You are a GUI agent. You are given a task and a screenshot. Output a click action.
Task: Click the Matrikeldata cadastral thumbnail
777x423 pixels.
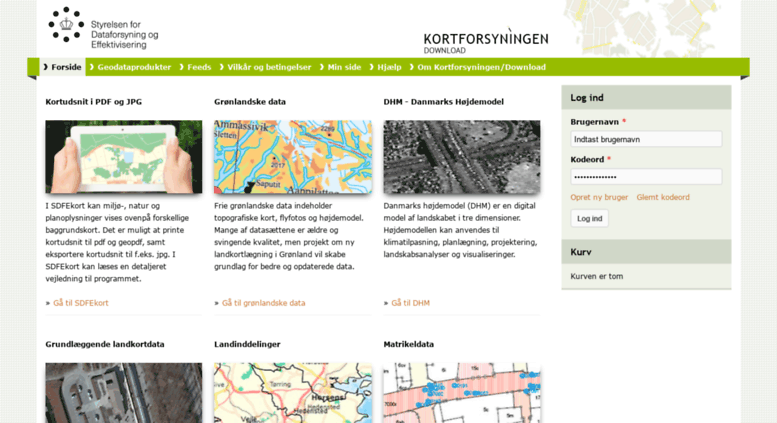point(462,393)
